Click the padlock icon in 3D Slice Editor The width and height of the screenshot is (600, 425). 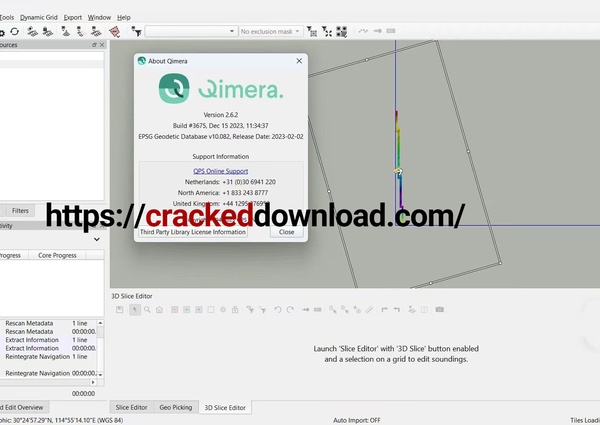click(235, 309)
